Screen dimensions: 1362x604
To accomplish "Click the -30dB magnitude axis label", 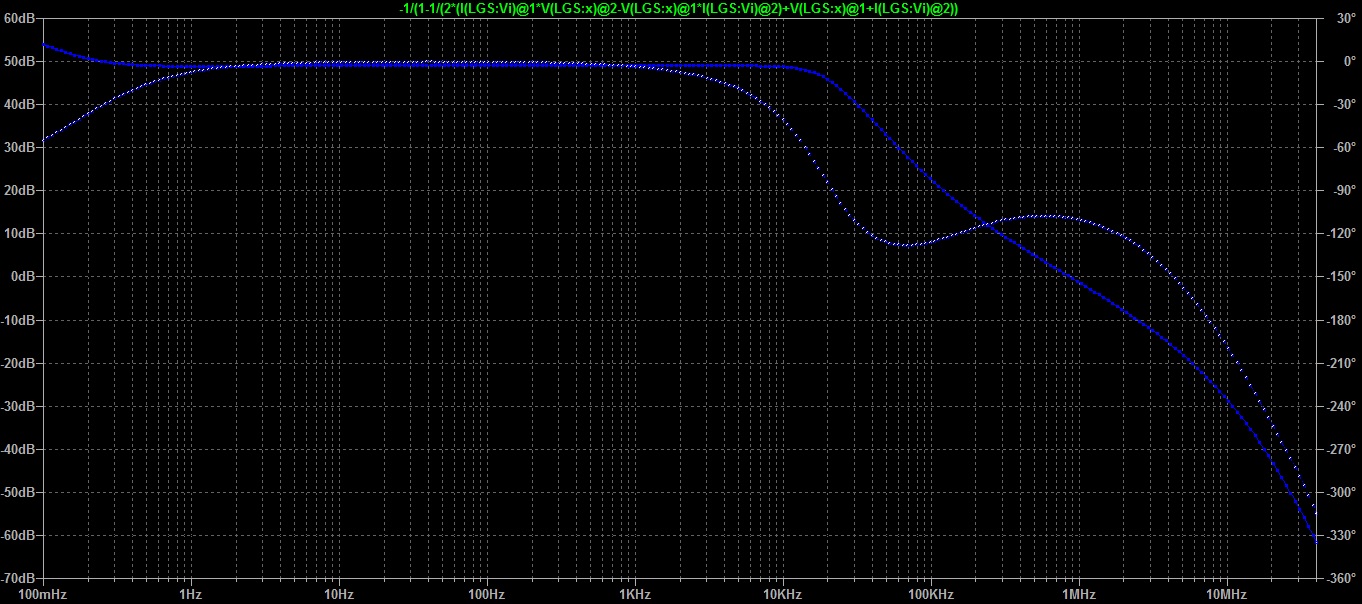I will coord(19,406).
